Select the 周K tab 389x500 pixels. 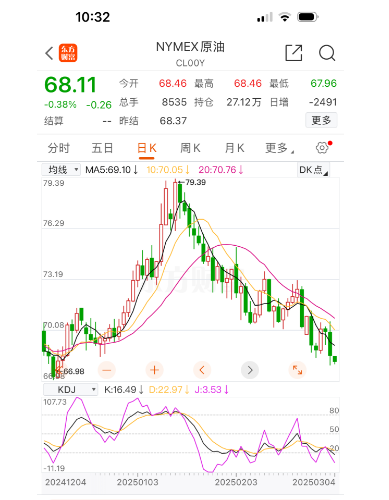click(x=190, y=148)
